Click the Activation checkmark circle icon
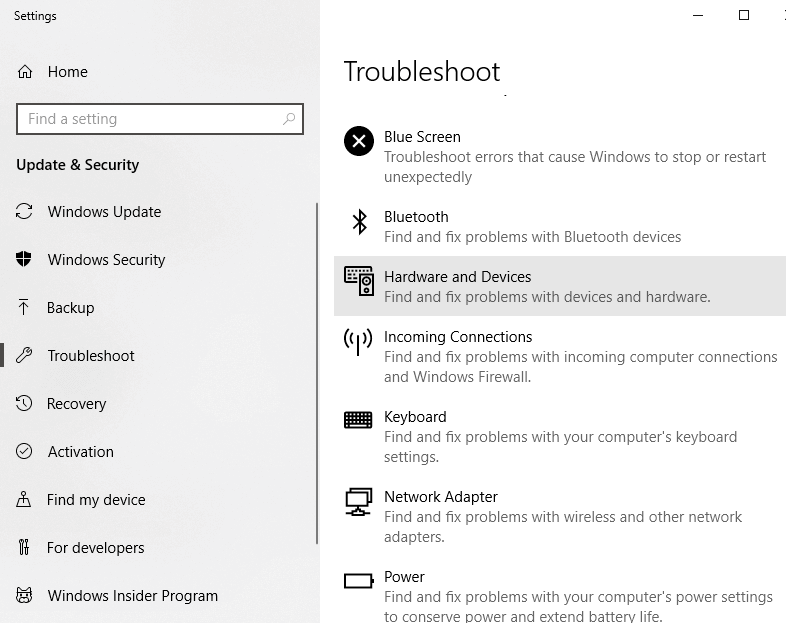The height and width of the screenshot is (623, 786). [x=25, y=452]
